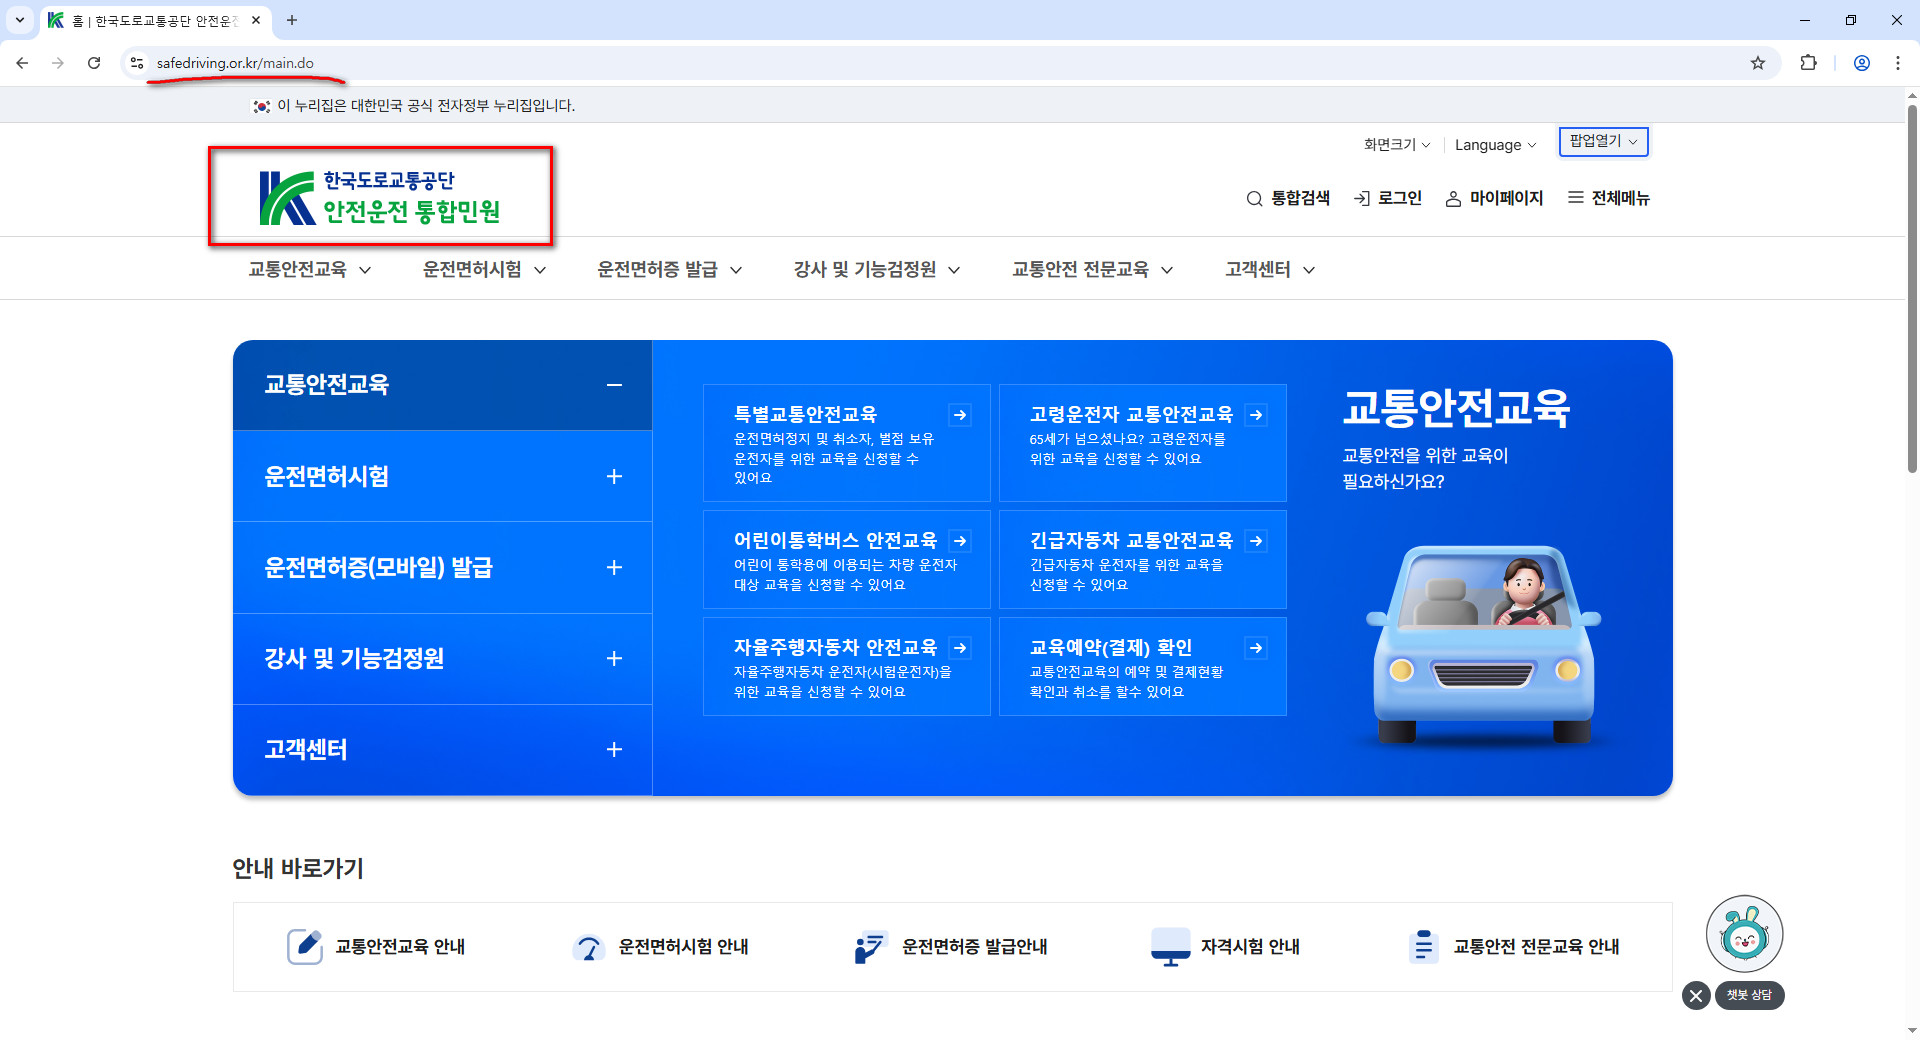Bookmark this page with the star icon
1920x1040 pixels.
point(1758,63)
